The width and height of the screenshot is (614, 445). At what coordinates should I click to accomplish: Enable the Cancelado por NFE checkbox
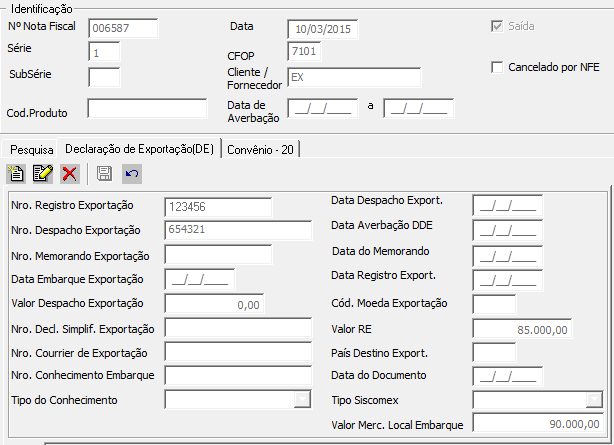pos(499,67)
